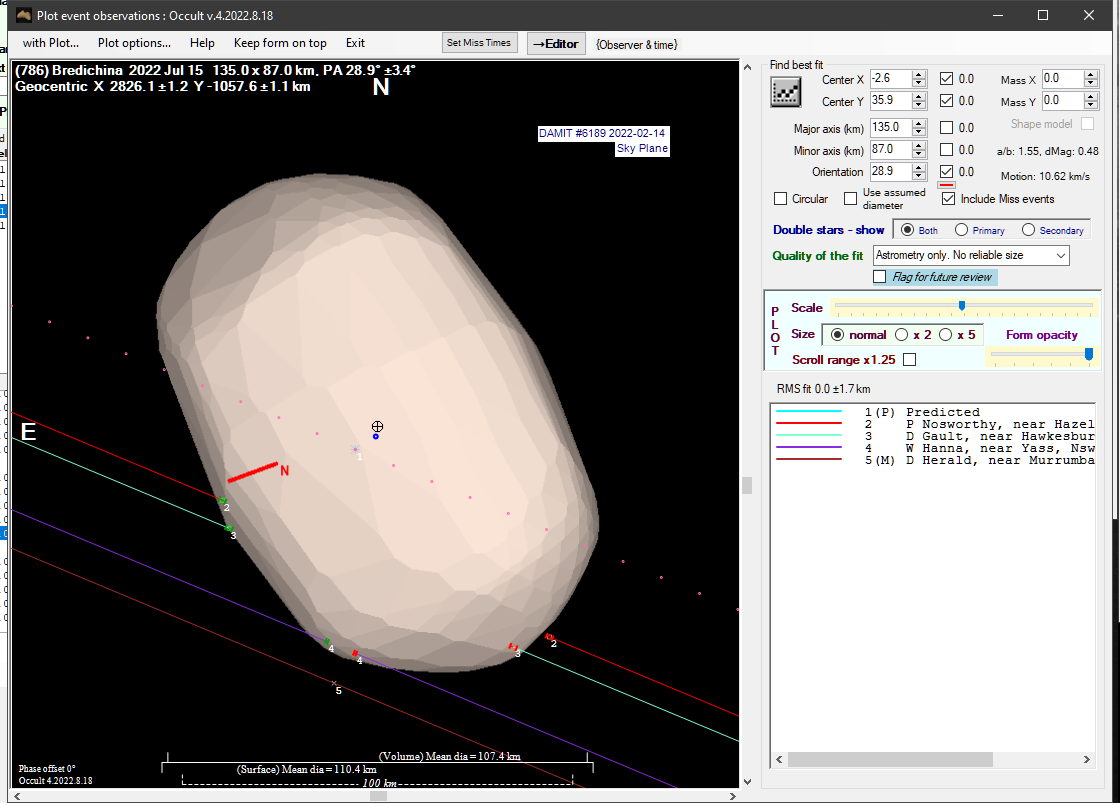Click the Form opacity slider handle

point(1089,354)
